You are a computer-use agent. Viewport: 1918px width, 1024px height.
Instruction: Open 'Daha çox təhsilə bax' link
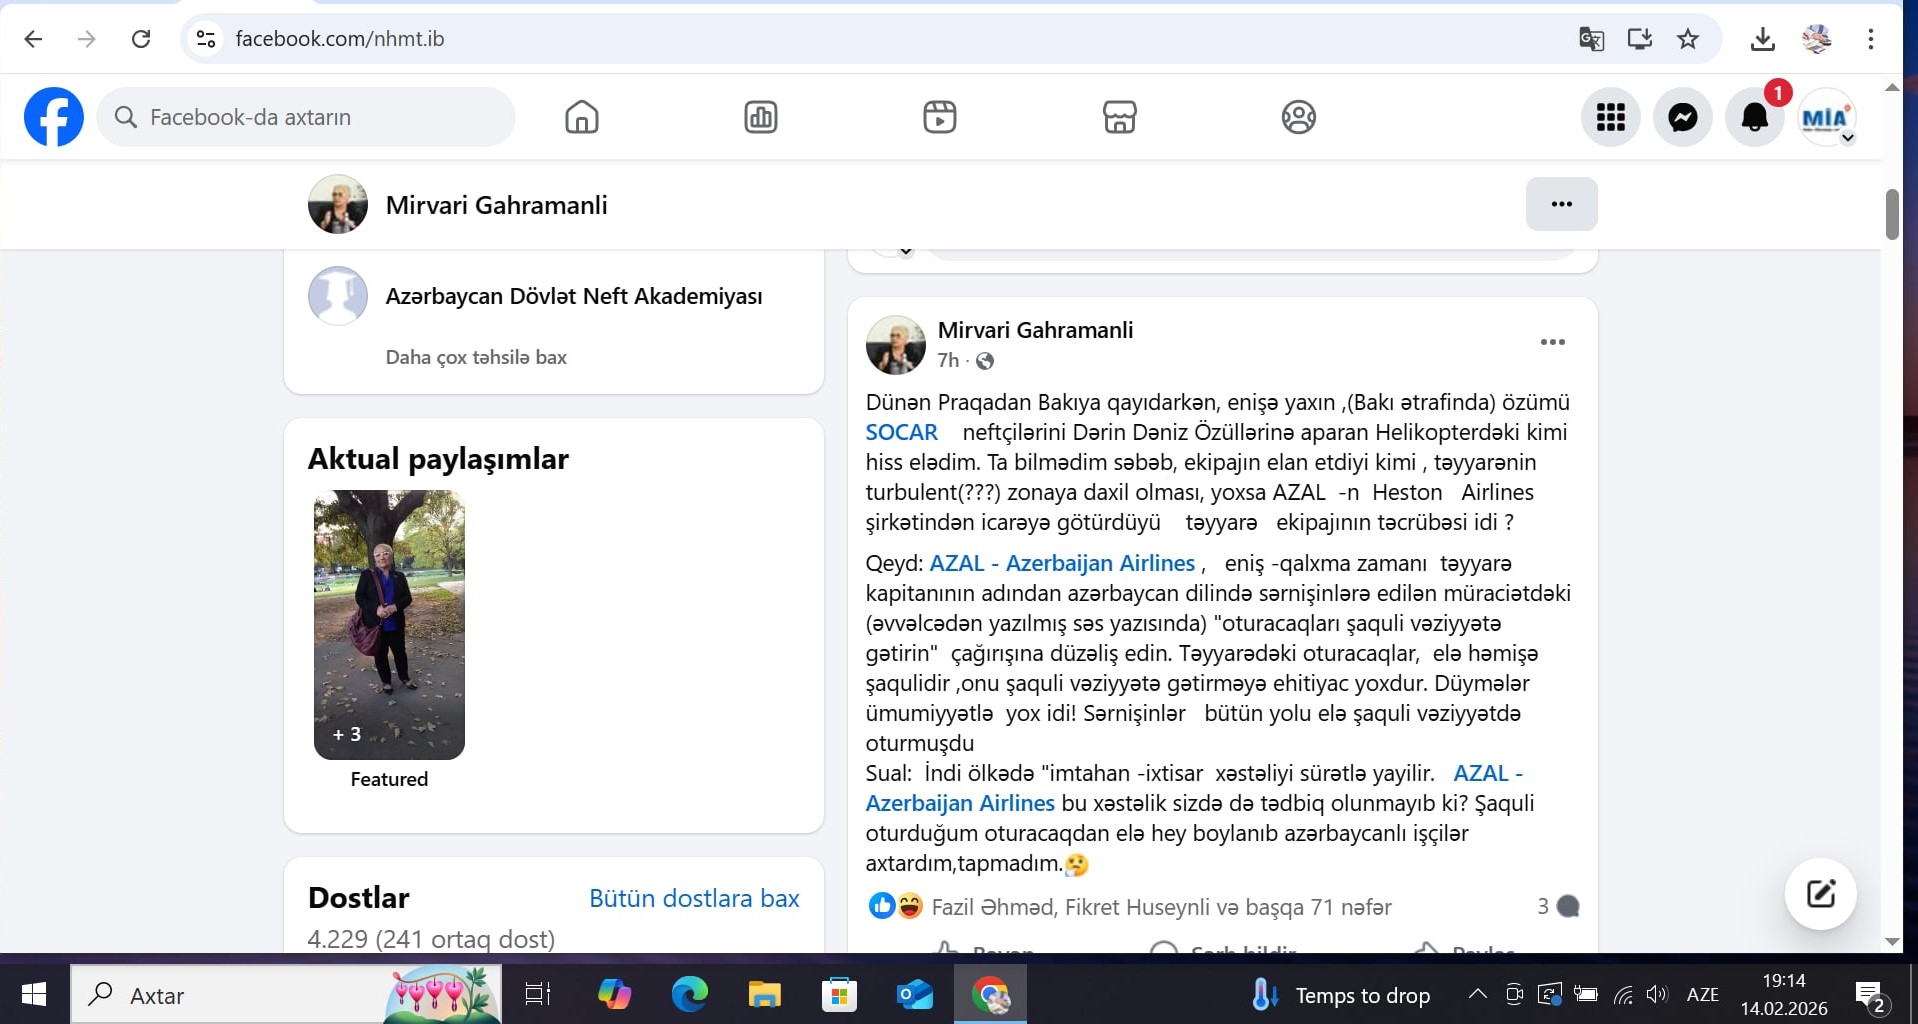[x=476, y=357]
